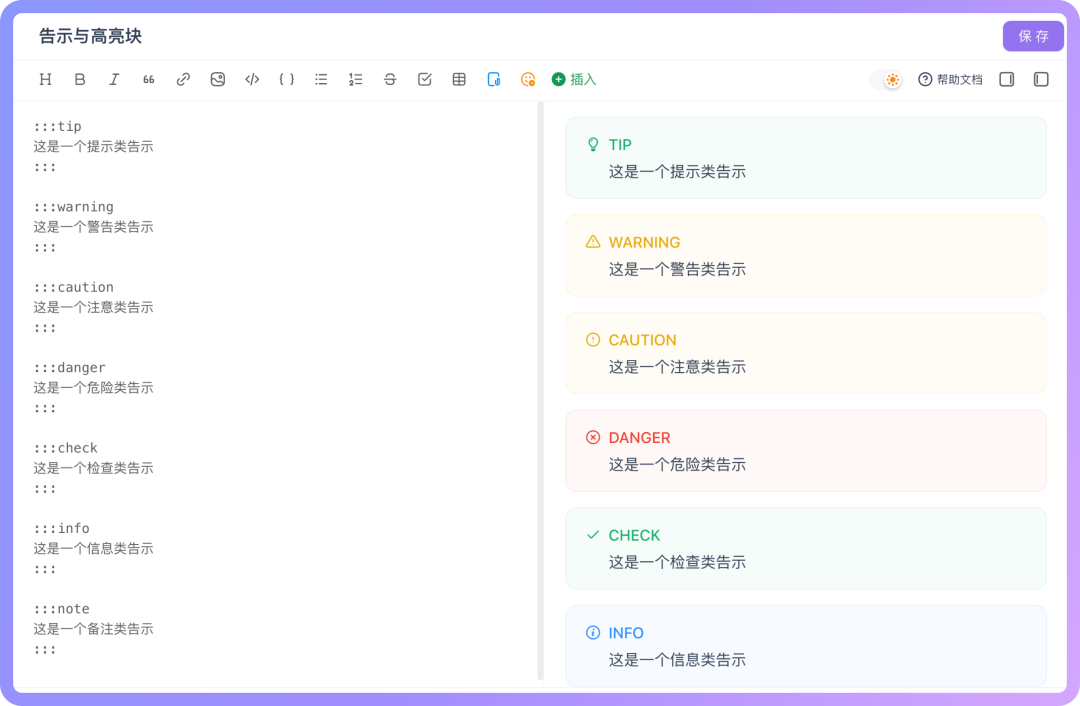1080x706 pixels.
Task: Click the :::note line in the editor
Action: click(x=61, y=609)
